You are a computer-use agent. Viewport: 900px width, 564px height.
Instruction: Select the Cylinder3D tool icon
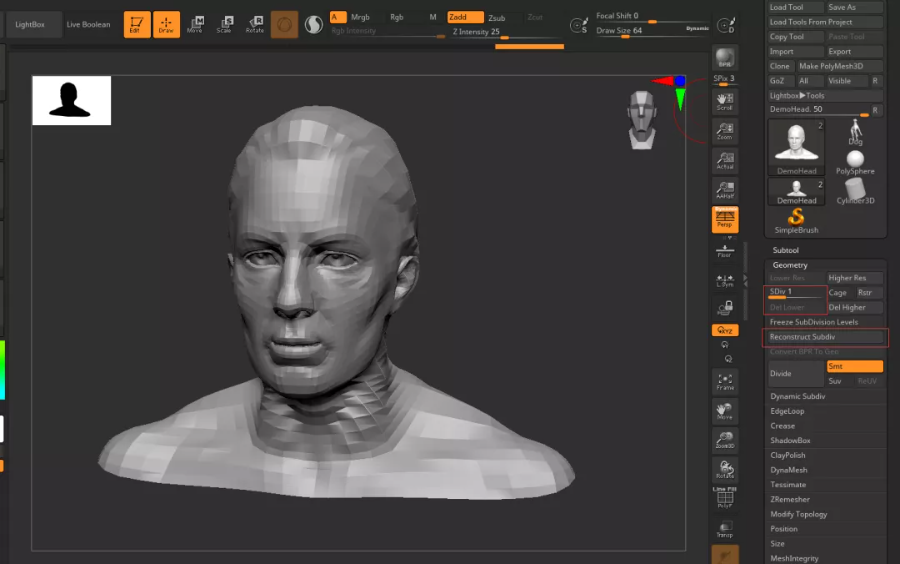coord(855,192)
